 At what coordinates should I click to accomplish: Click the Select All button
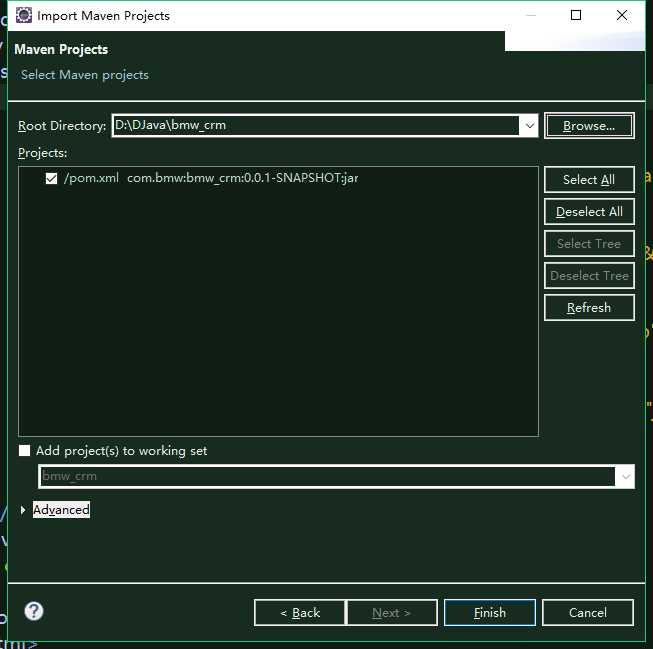589,180
